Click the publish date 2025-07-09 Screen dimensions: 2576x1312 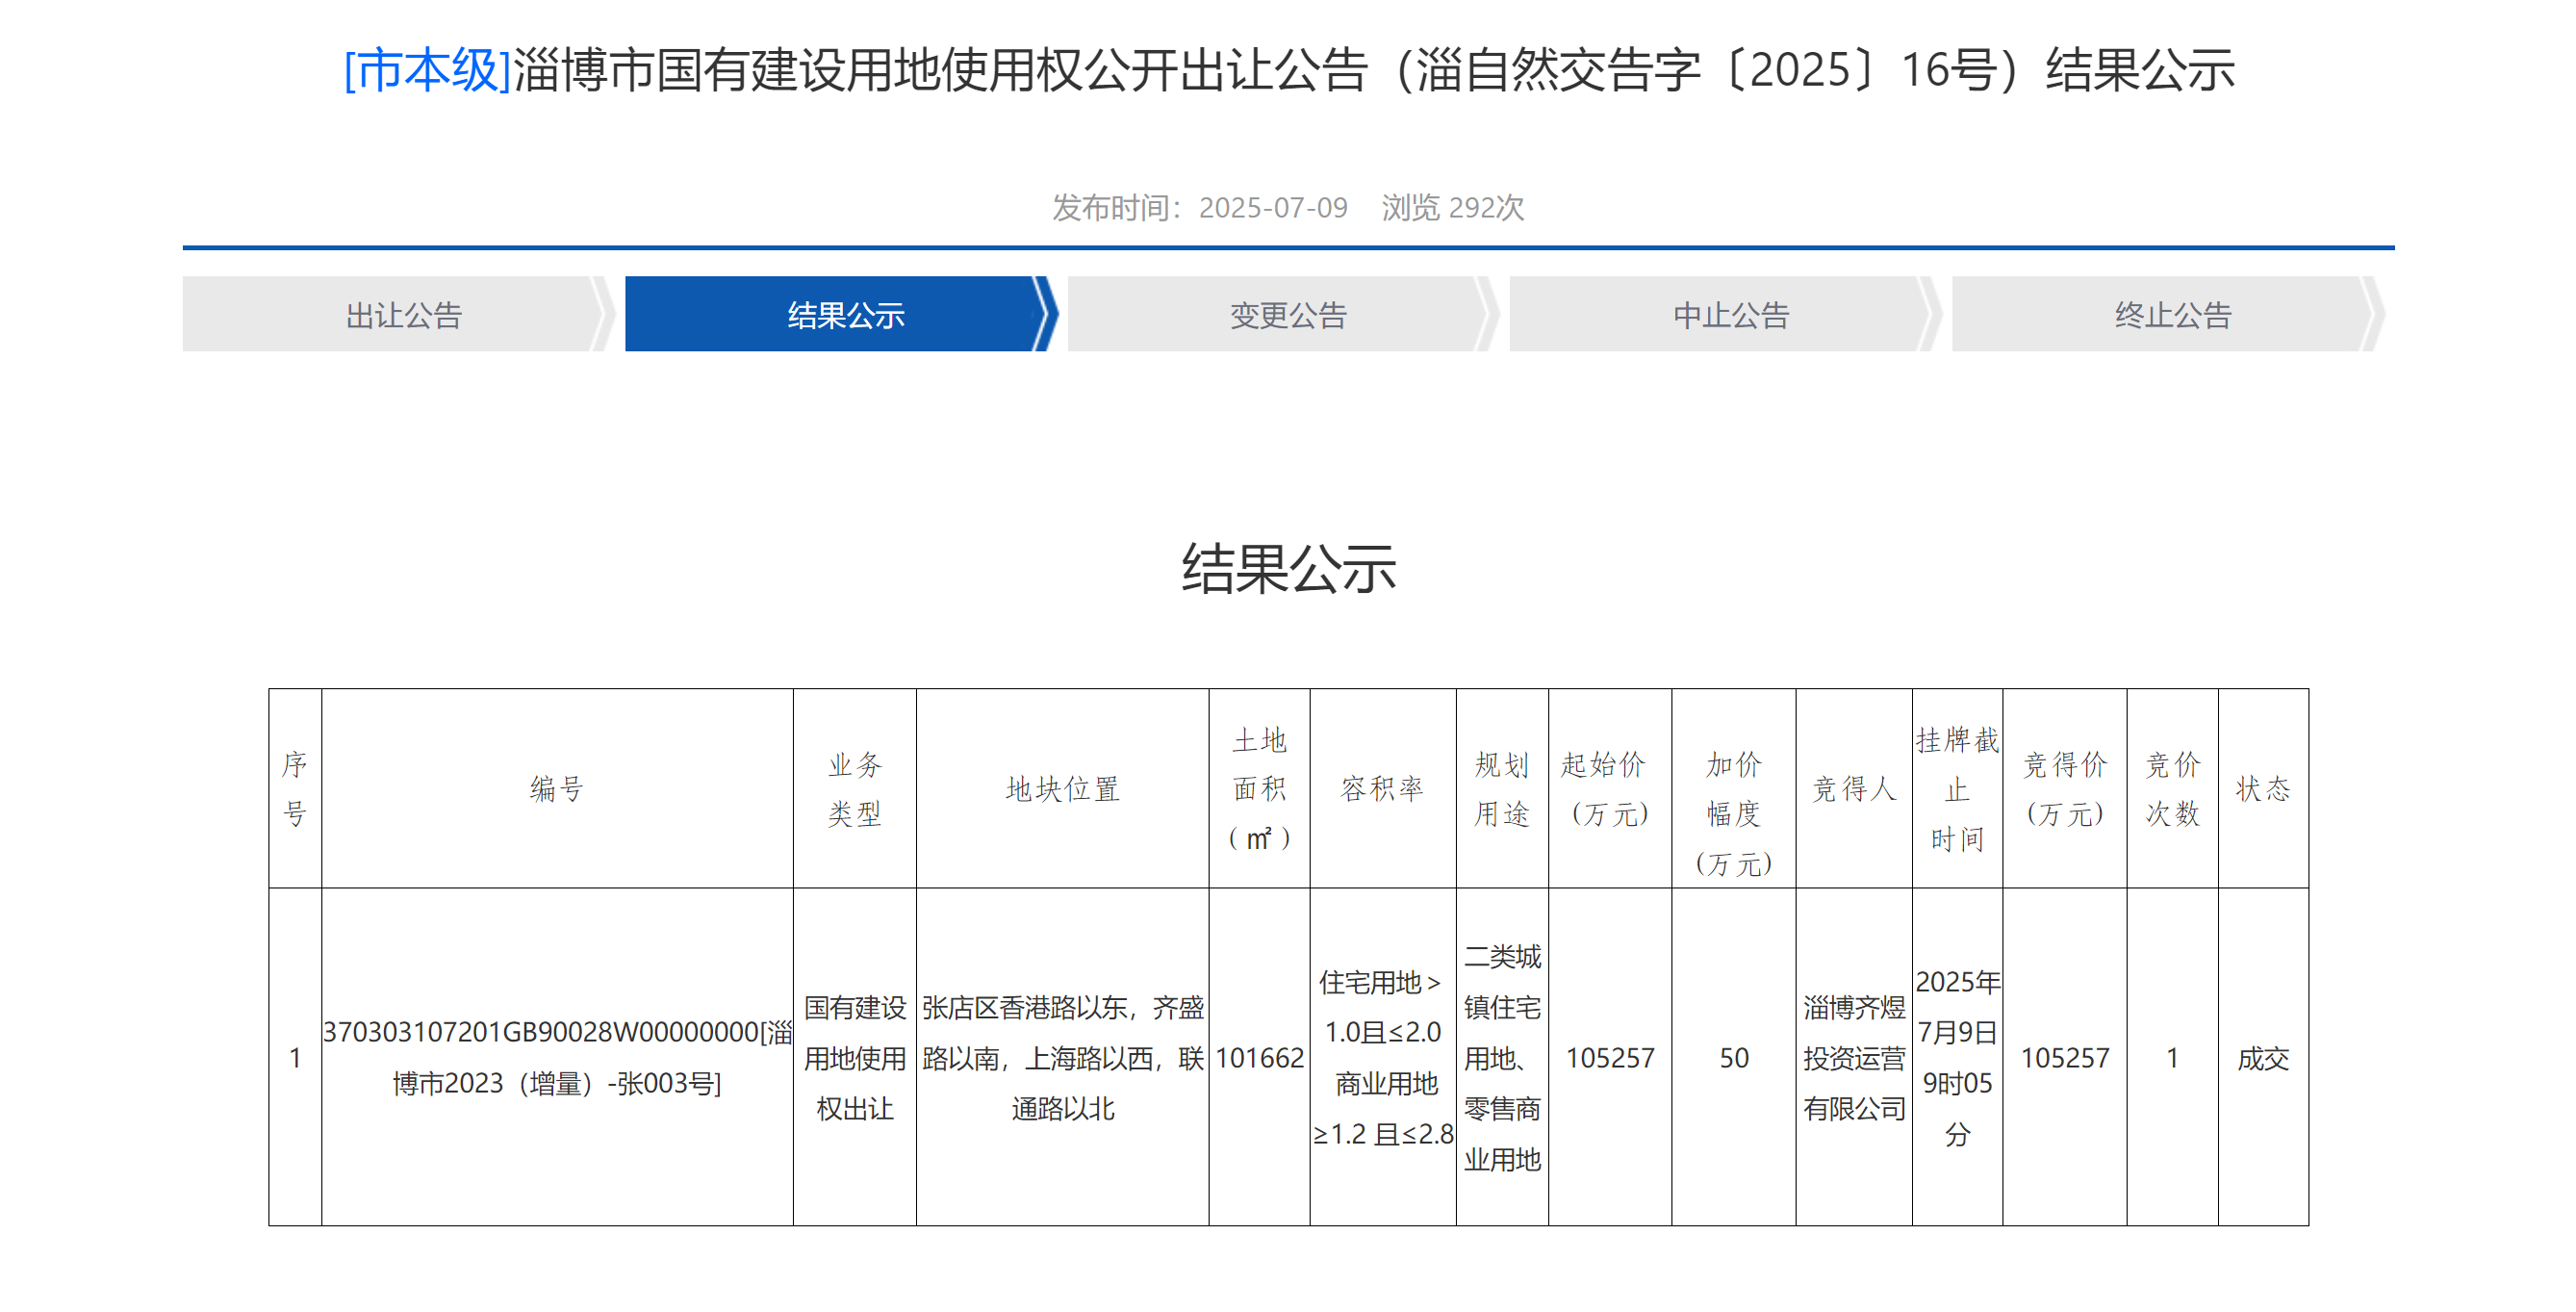click(x=1273, y=208)
